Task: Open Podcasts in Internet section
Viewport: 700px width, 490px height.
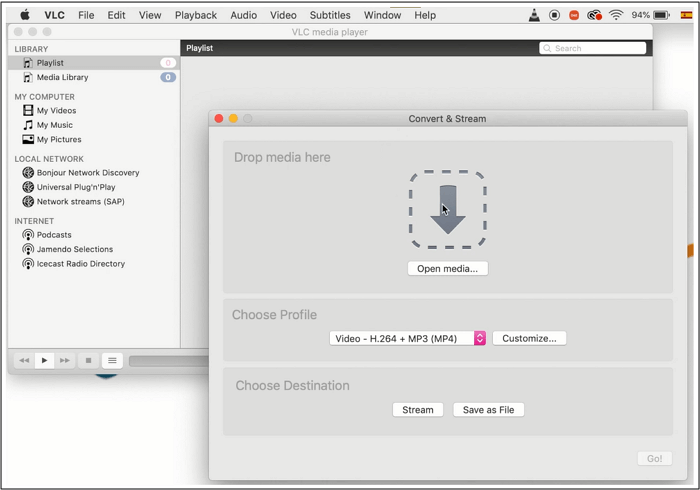Action: pos(54,235)
